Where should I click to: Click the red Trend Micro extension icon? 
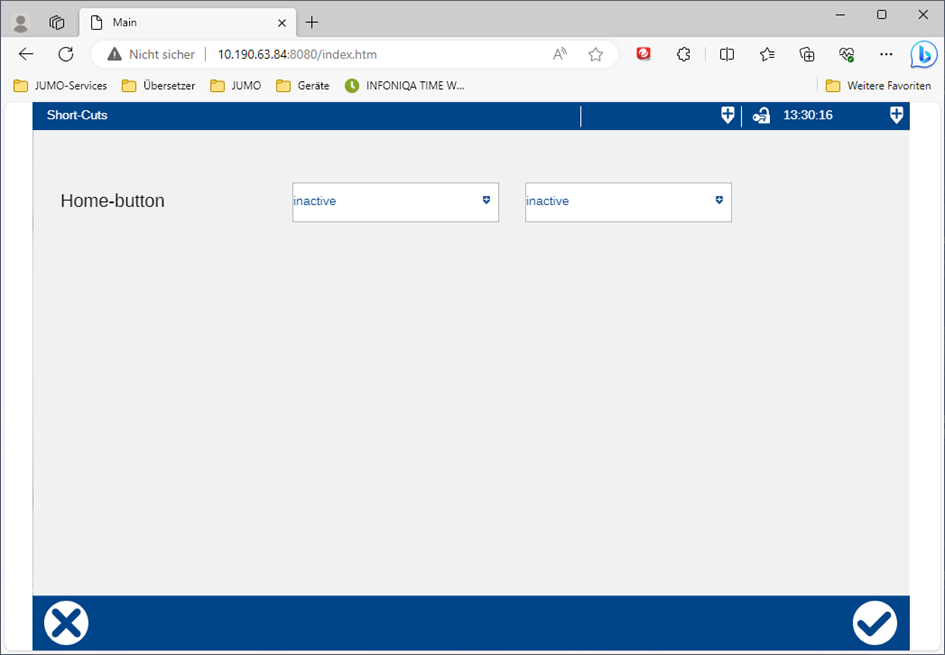(x=644, y=55)
